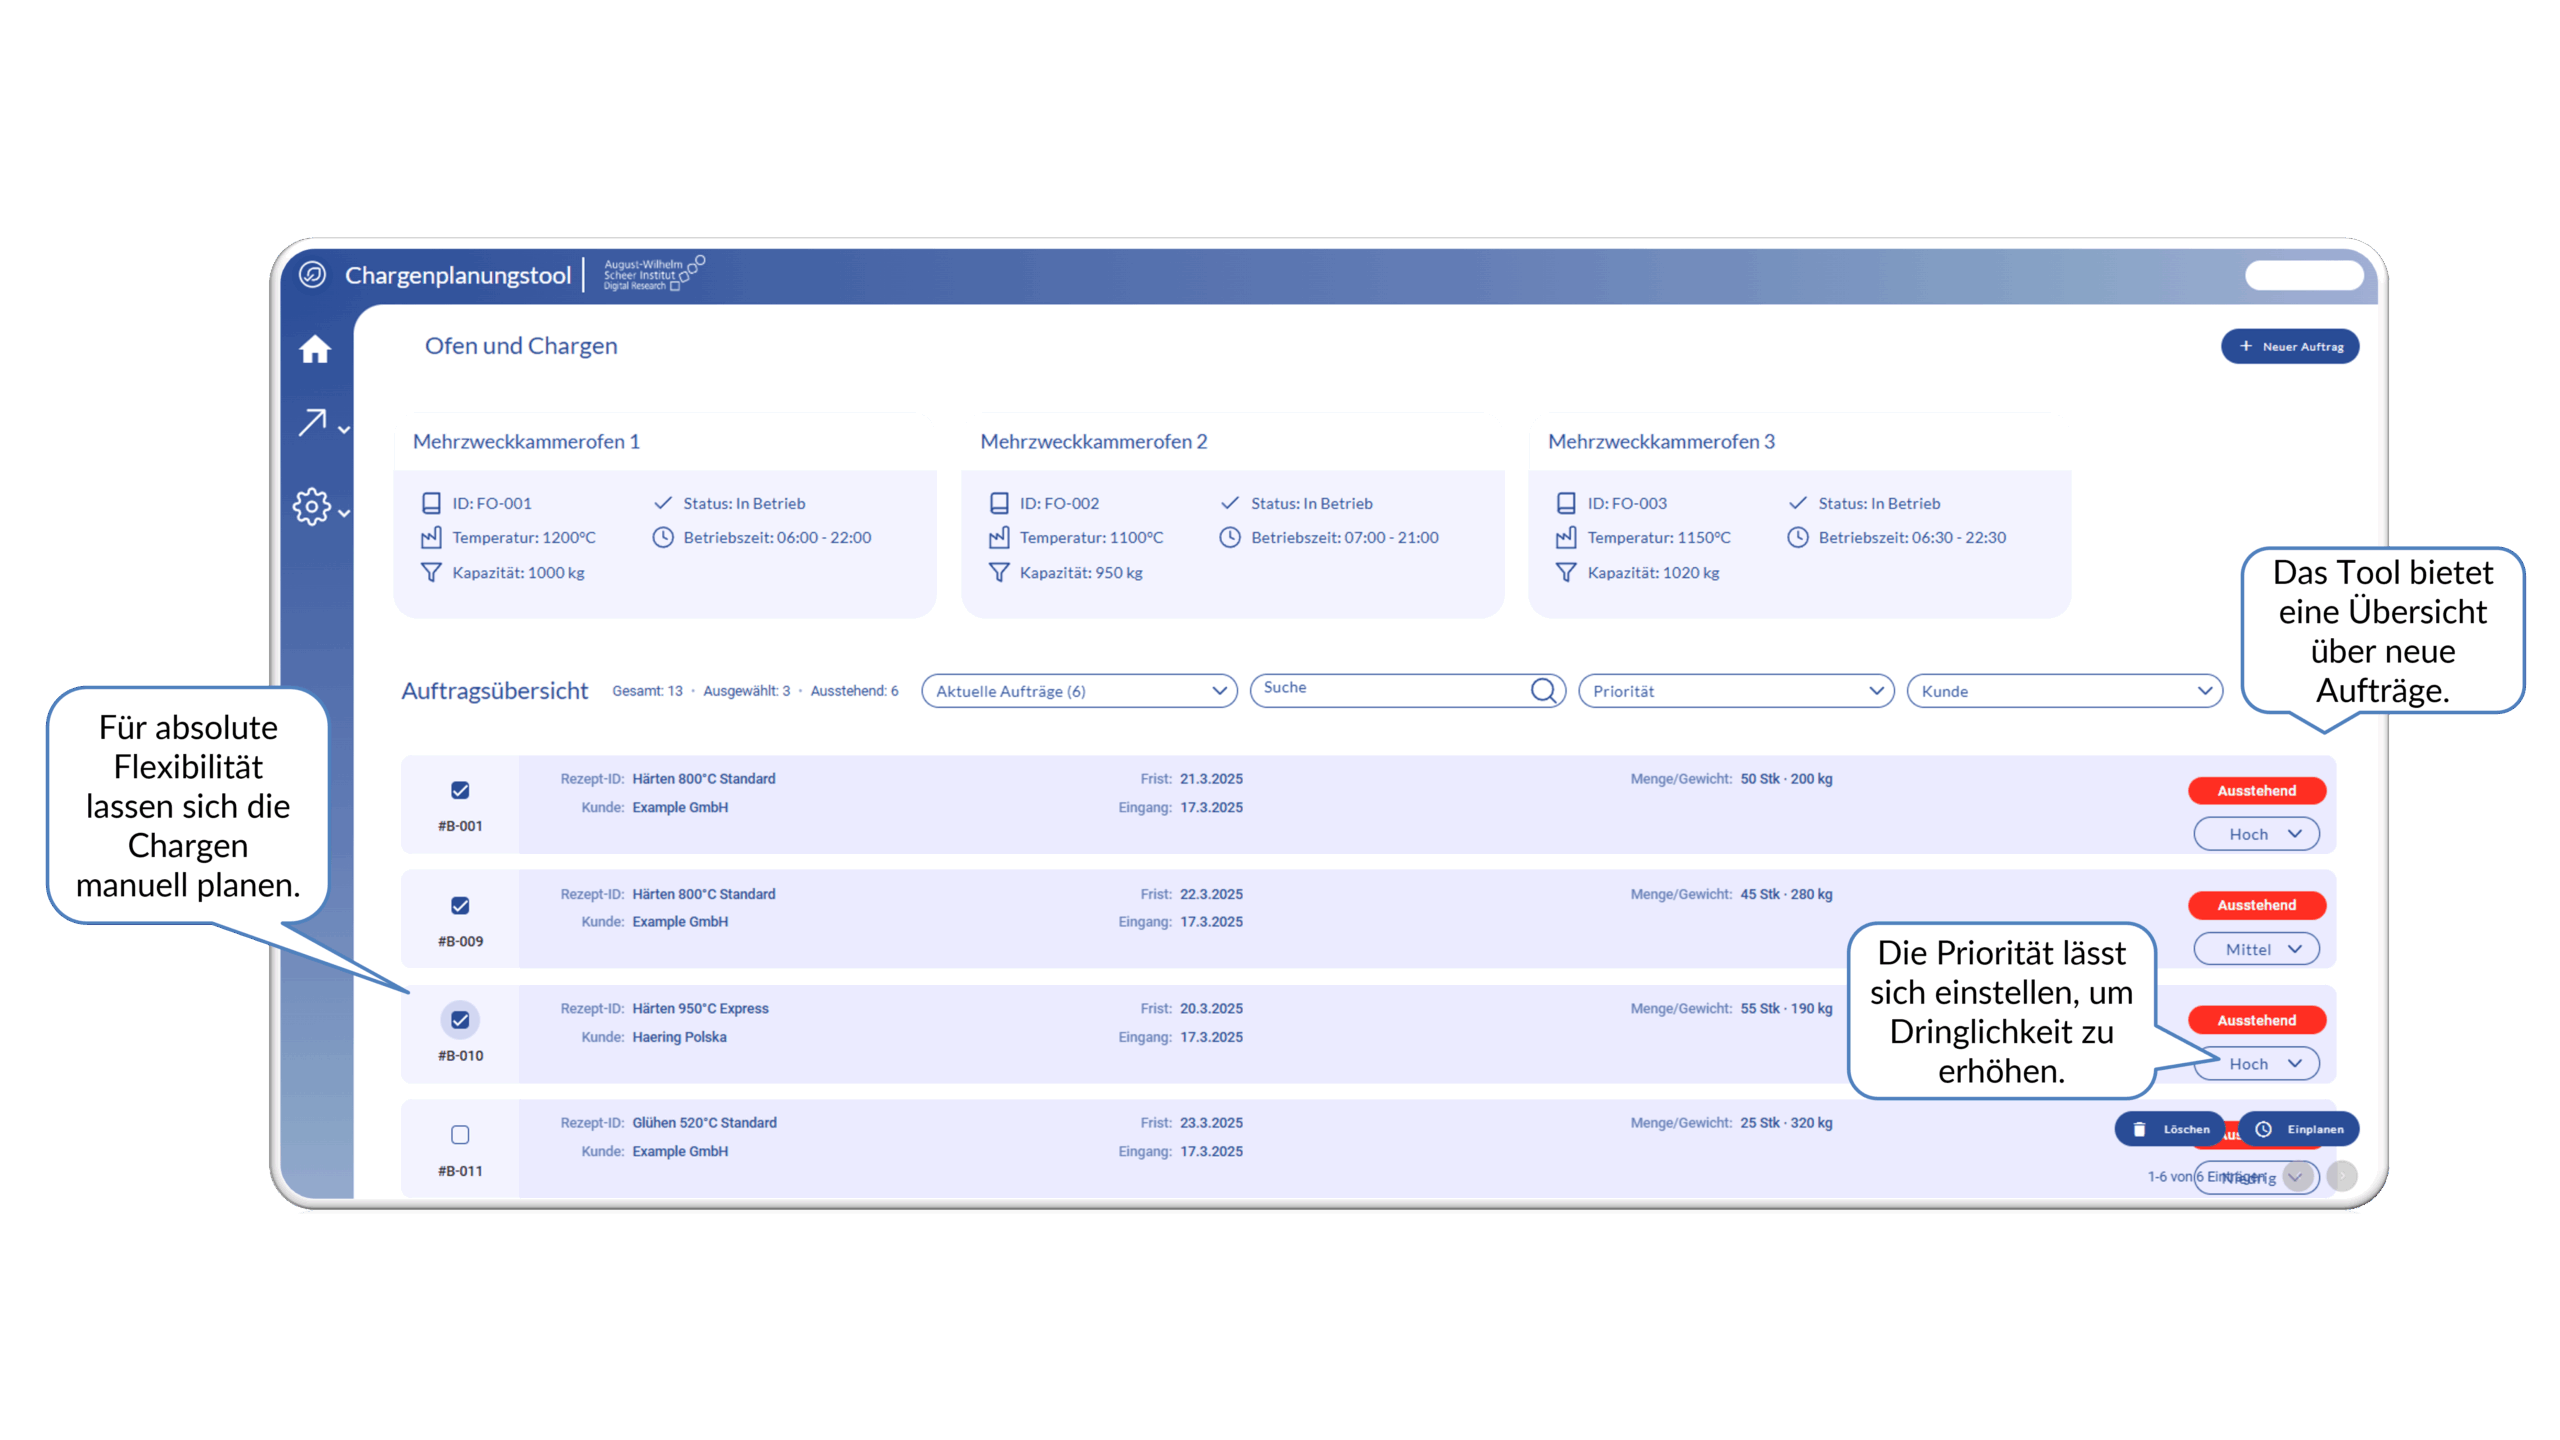
Task: Click the temperature icon for 1200°C
Action: [431, 537]
